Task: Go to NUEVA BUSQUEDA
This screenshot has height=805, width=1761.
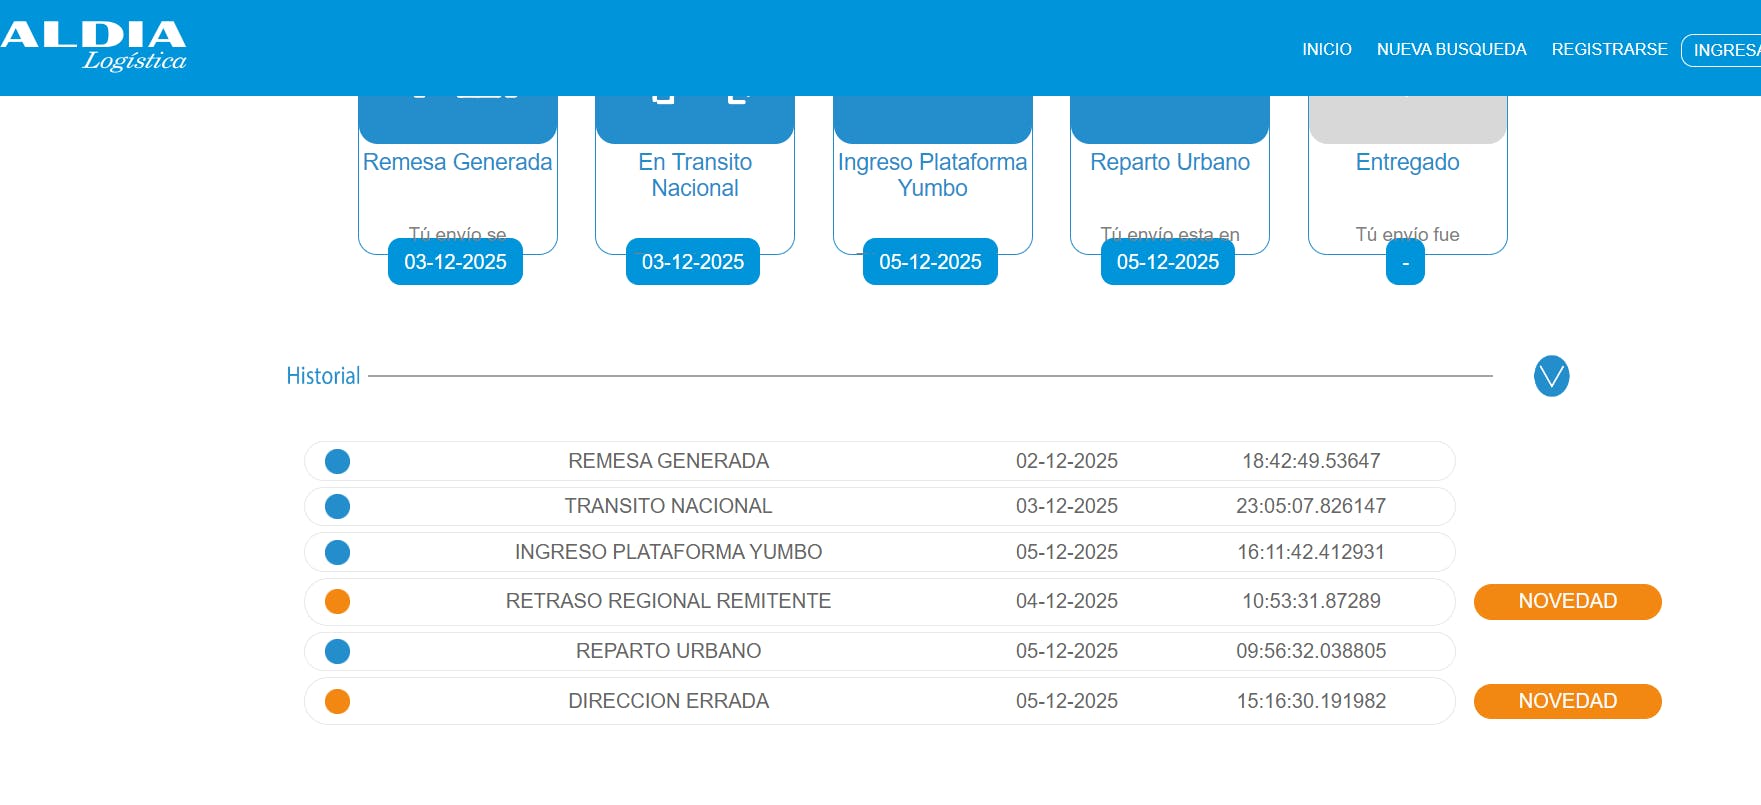Action: click(1451, 49)
